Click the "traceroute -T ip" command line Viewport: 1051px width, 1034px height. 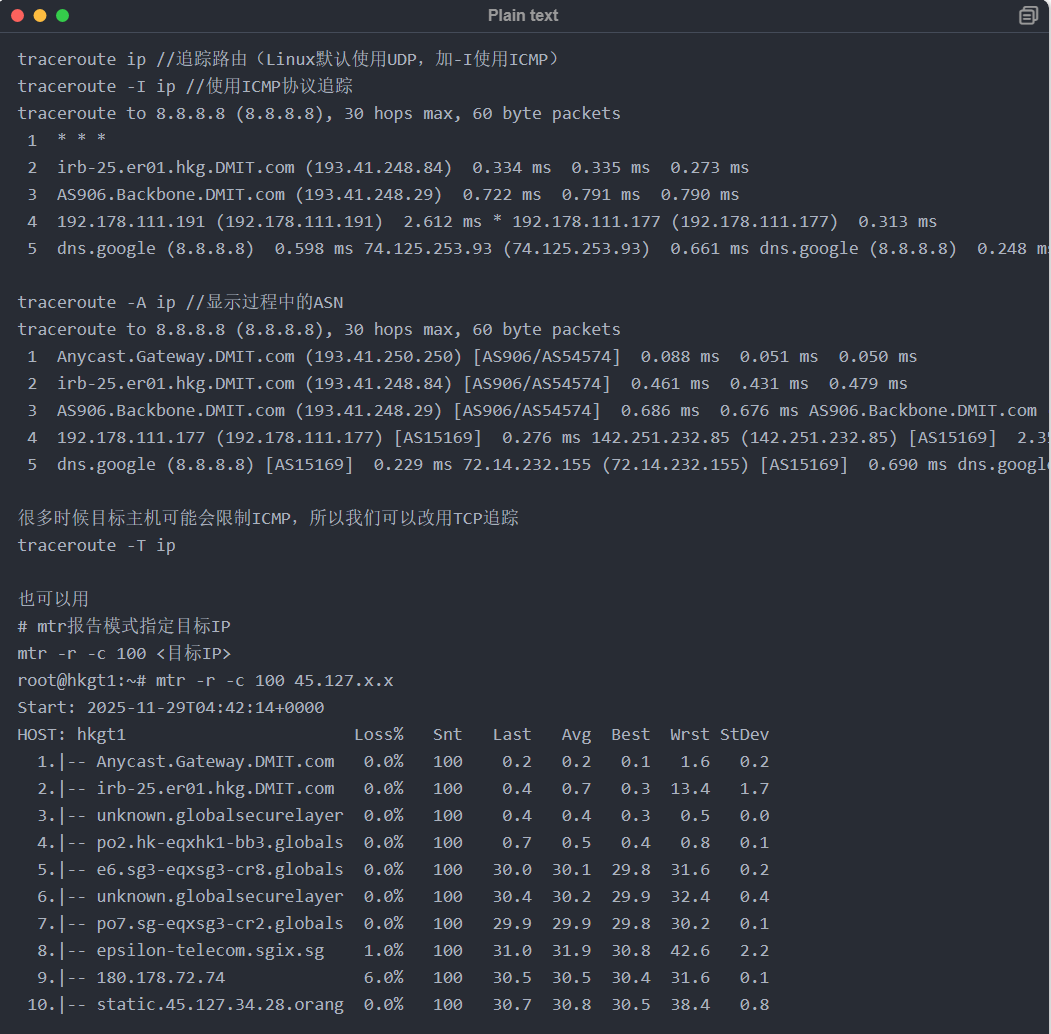(x=96, y=545)
